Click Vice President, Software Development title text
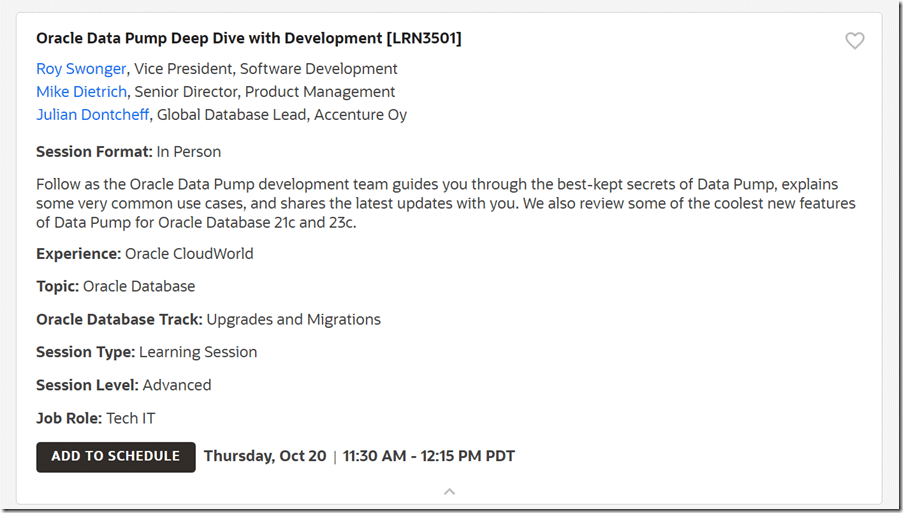The height and width of the screenshot is (513, 903). [x=266, y=69]
